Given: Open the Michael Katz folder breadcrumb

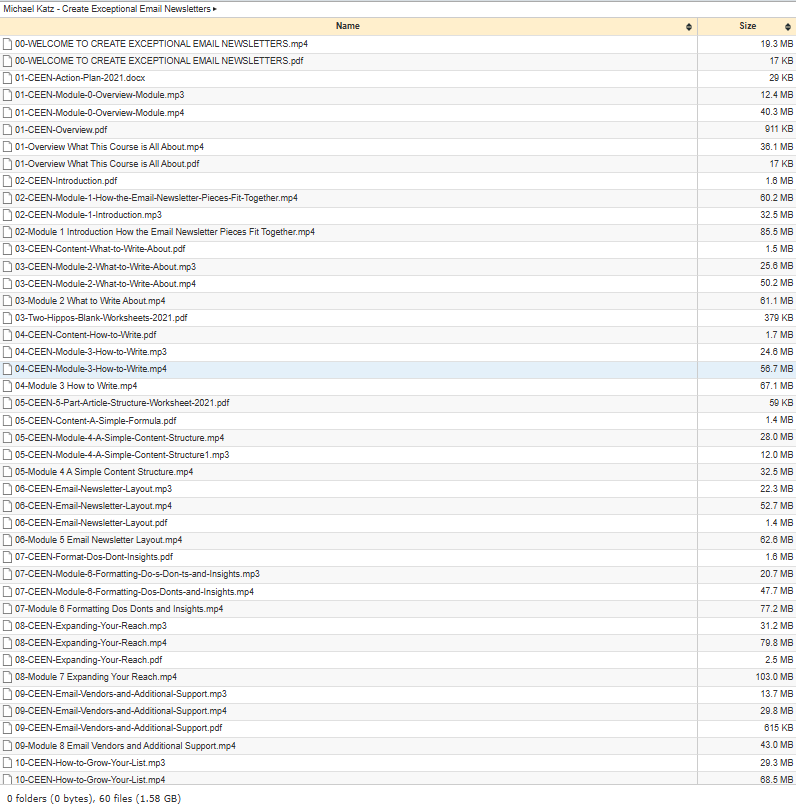Looking at the screenshot, I should [x=107, y=9].
